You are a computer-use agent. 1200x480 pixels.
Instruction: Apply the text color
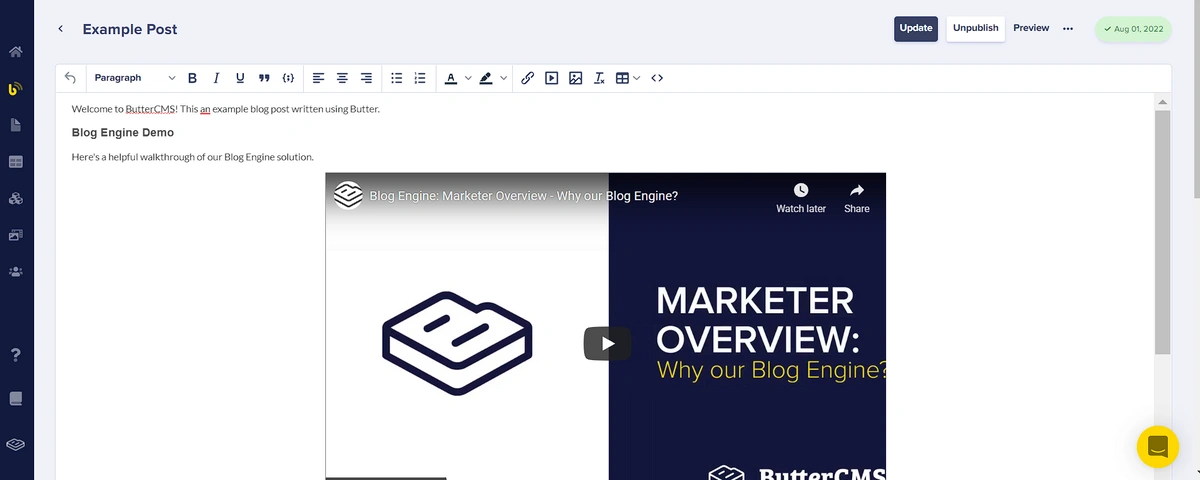(x=451, y=78)
